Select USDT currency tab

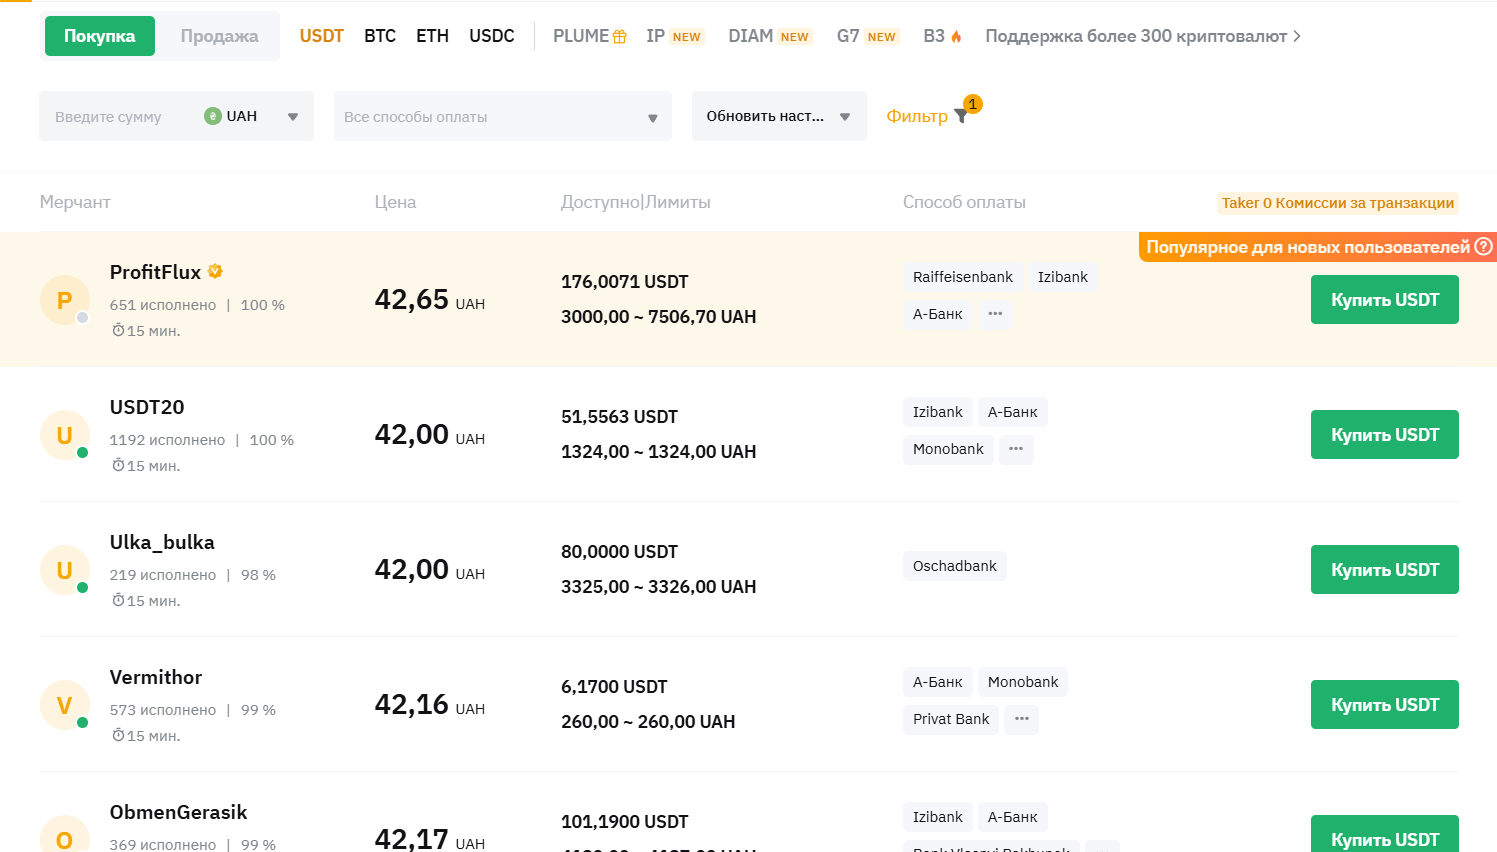pos(321,36)
